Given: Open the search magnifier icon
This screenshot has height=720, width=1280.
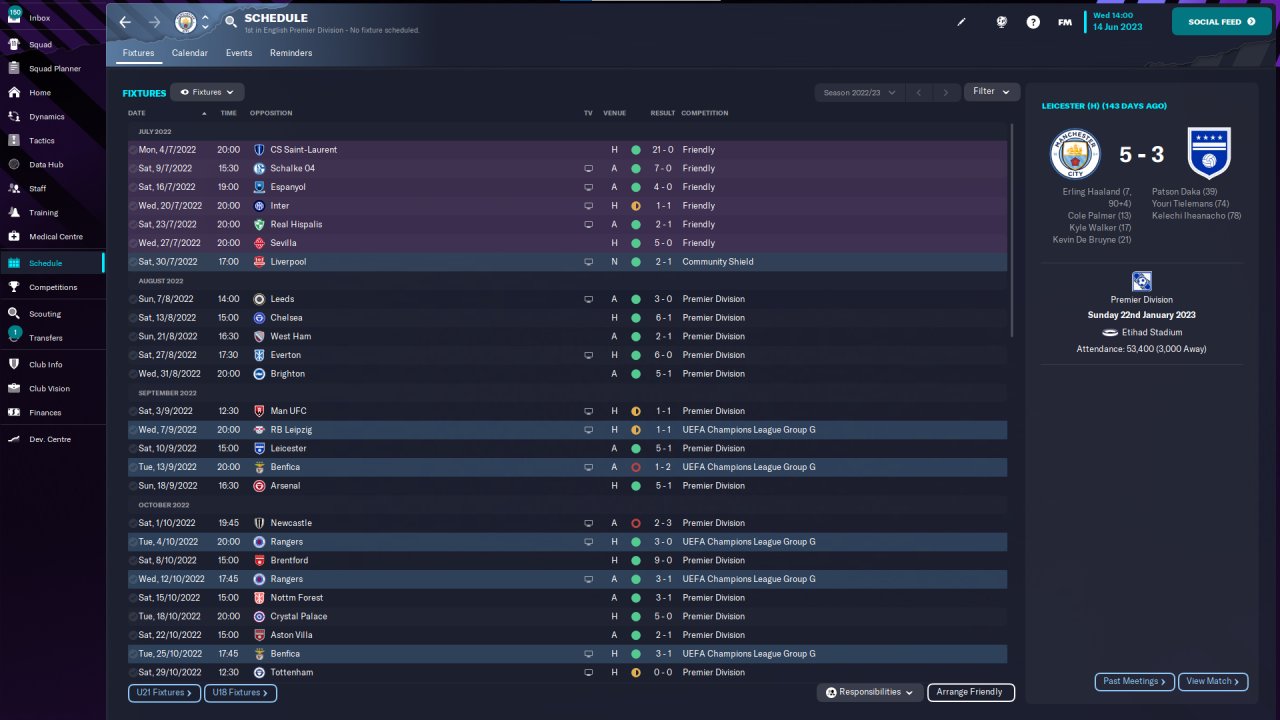Looking at the screenshot, I should click(x=231, y=21).
